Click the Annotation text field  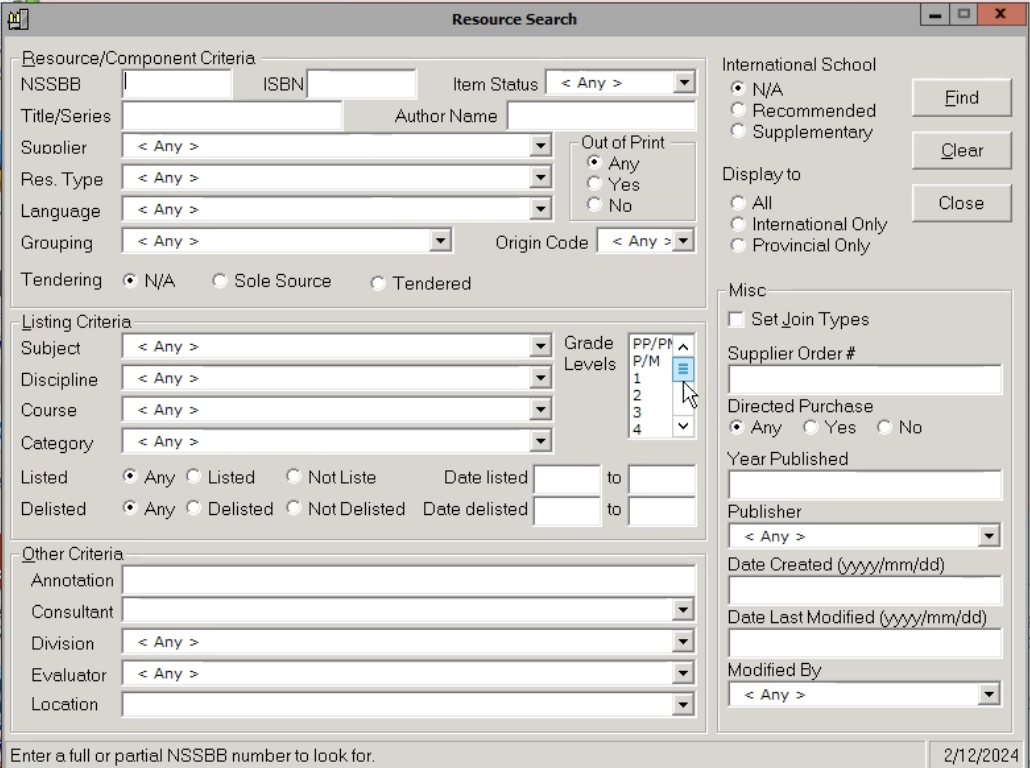[409, 579]
